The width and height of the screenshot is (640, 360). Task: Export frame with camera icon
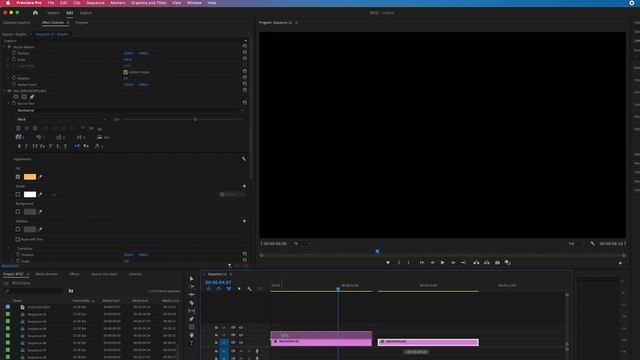point(497,263)
